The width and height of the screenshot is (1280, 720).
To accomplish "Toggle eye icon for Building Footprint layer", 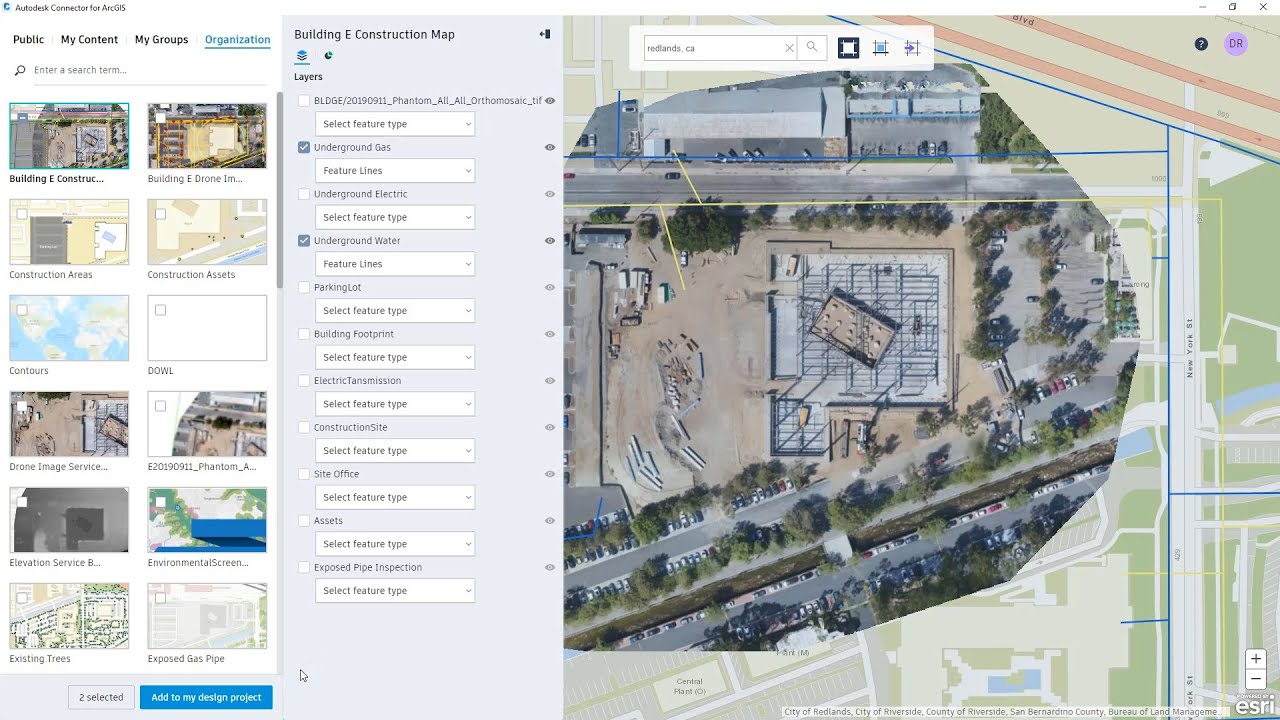I will point(550,334).
